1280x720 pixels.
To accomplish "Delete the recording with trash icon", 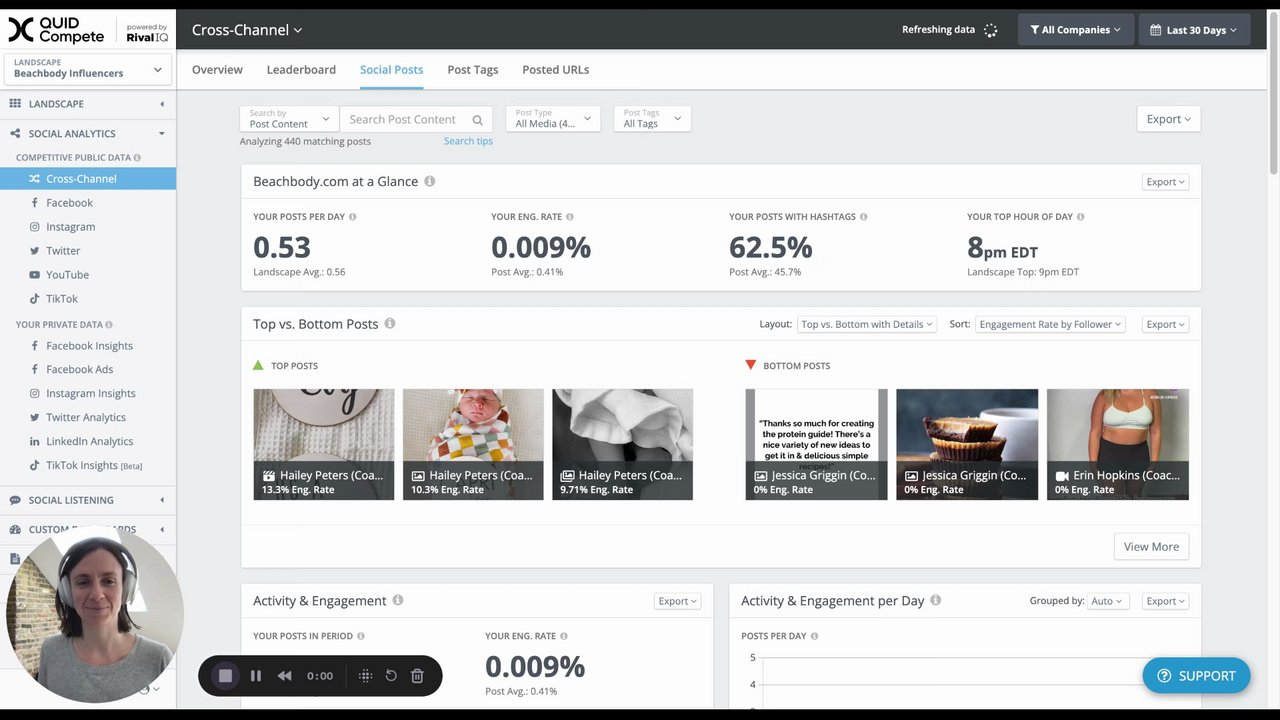I will pos(417,676).
